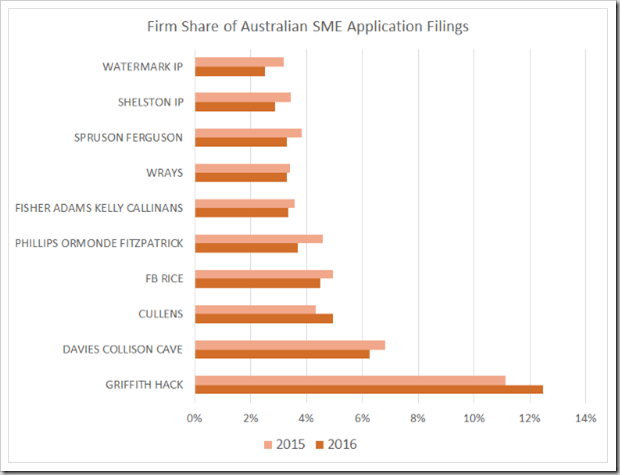Click the 14% axis tick label
Screen dimensions: 620x475
[586, 418]
